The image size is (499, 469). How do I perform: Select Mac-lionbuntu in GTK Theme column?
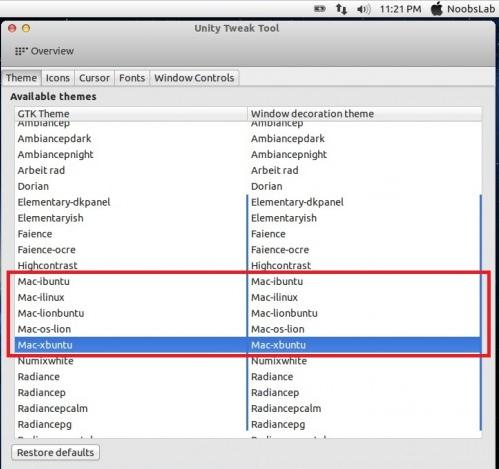point(131,313)
